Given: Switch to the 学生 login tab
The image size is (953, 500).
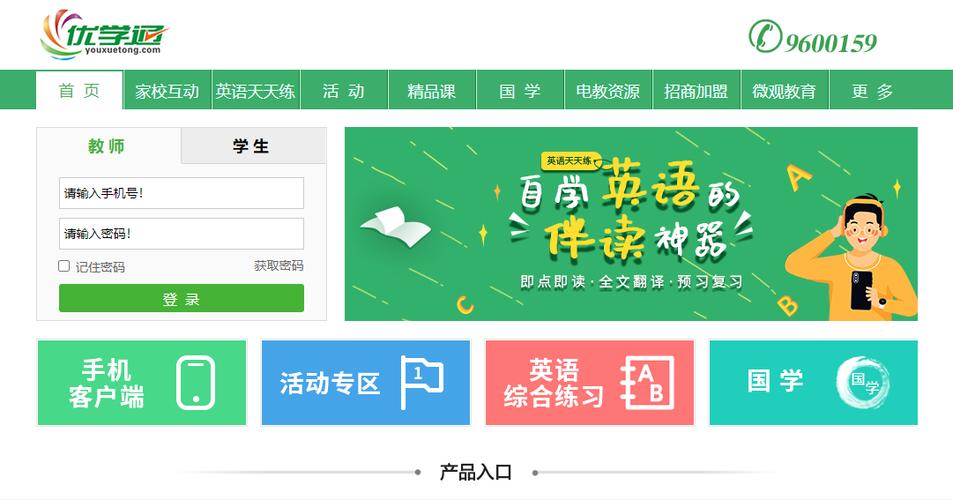Looking at the screenshot, I should (253, 146).
